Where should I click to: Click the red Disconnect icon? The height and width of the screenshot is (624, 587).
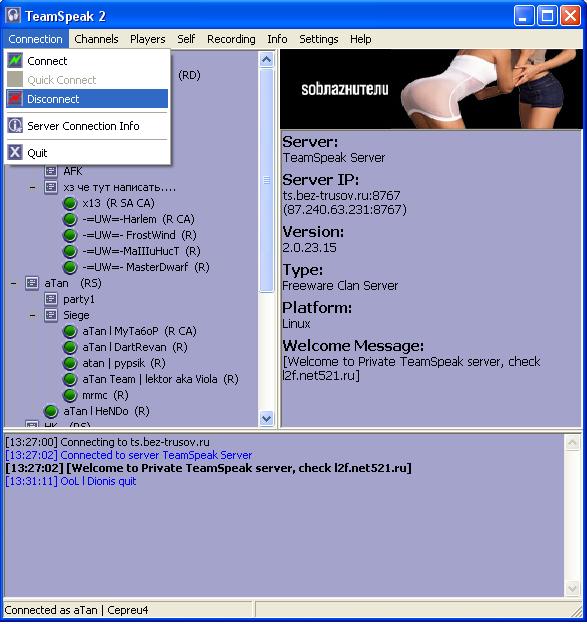15,99
